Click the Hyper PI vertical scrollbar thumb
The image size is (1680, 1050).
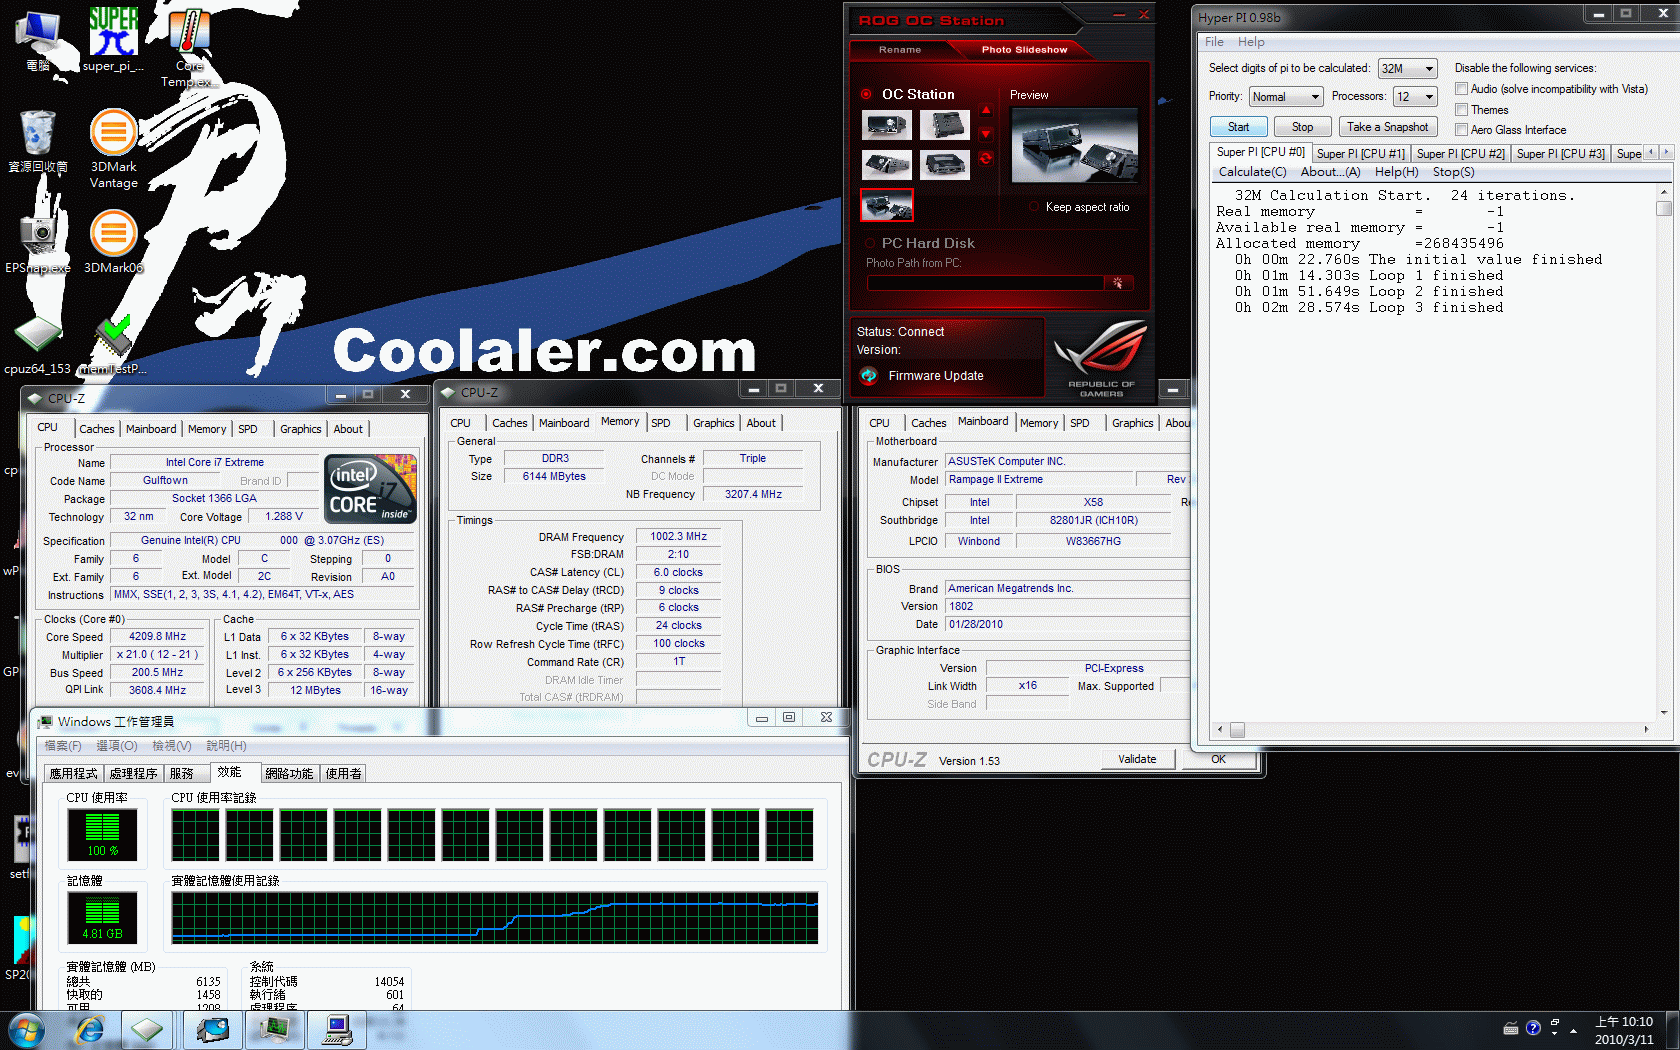1664,208
